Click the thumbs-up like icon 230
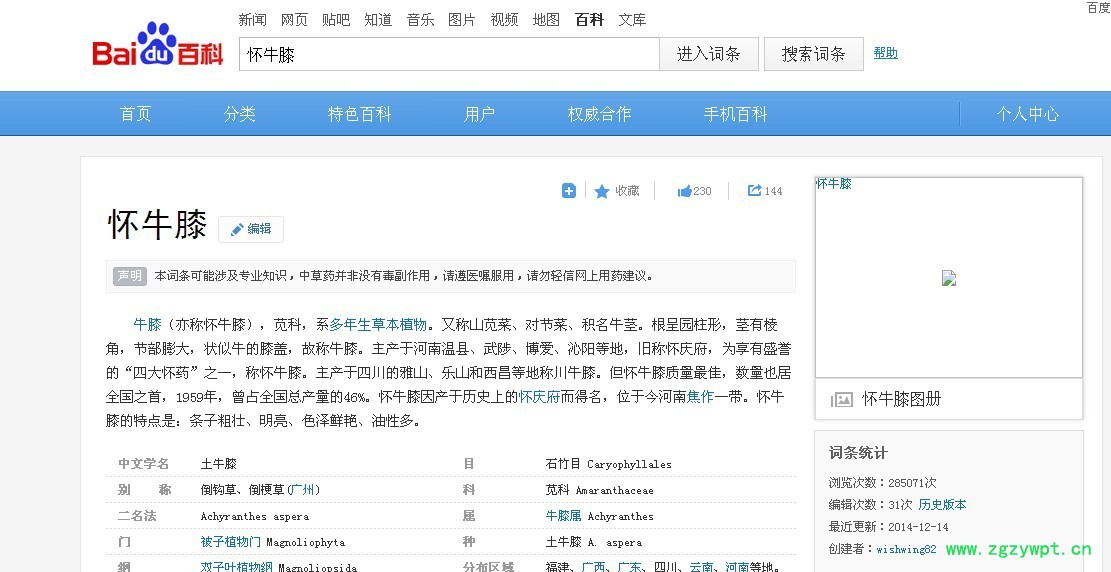1111x572 pixels. (x=684, y=191)
